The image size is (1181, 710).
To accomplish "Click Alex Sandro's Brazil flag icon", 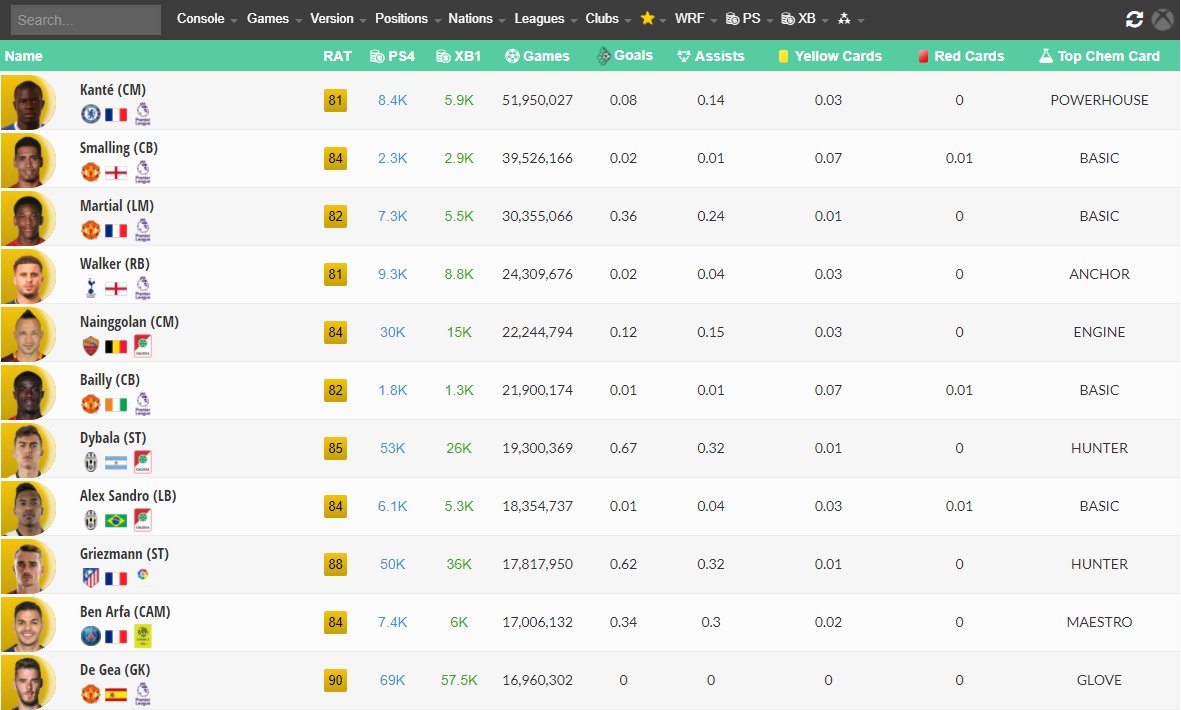I will [x=116, y=520].
